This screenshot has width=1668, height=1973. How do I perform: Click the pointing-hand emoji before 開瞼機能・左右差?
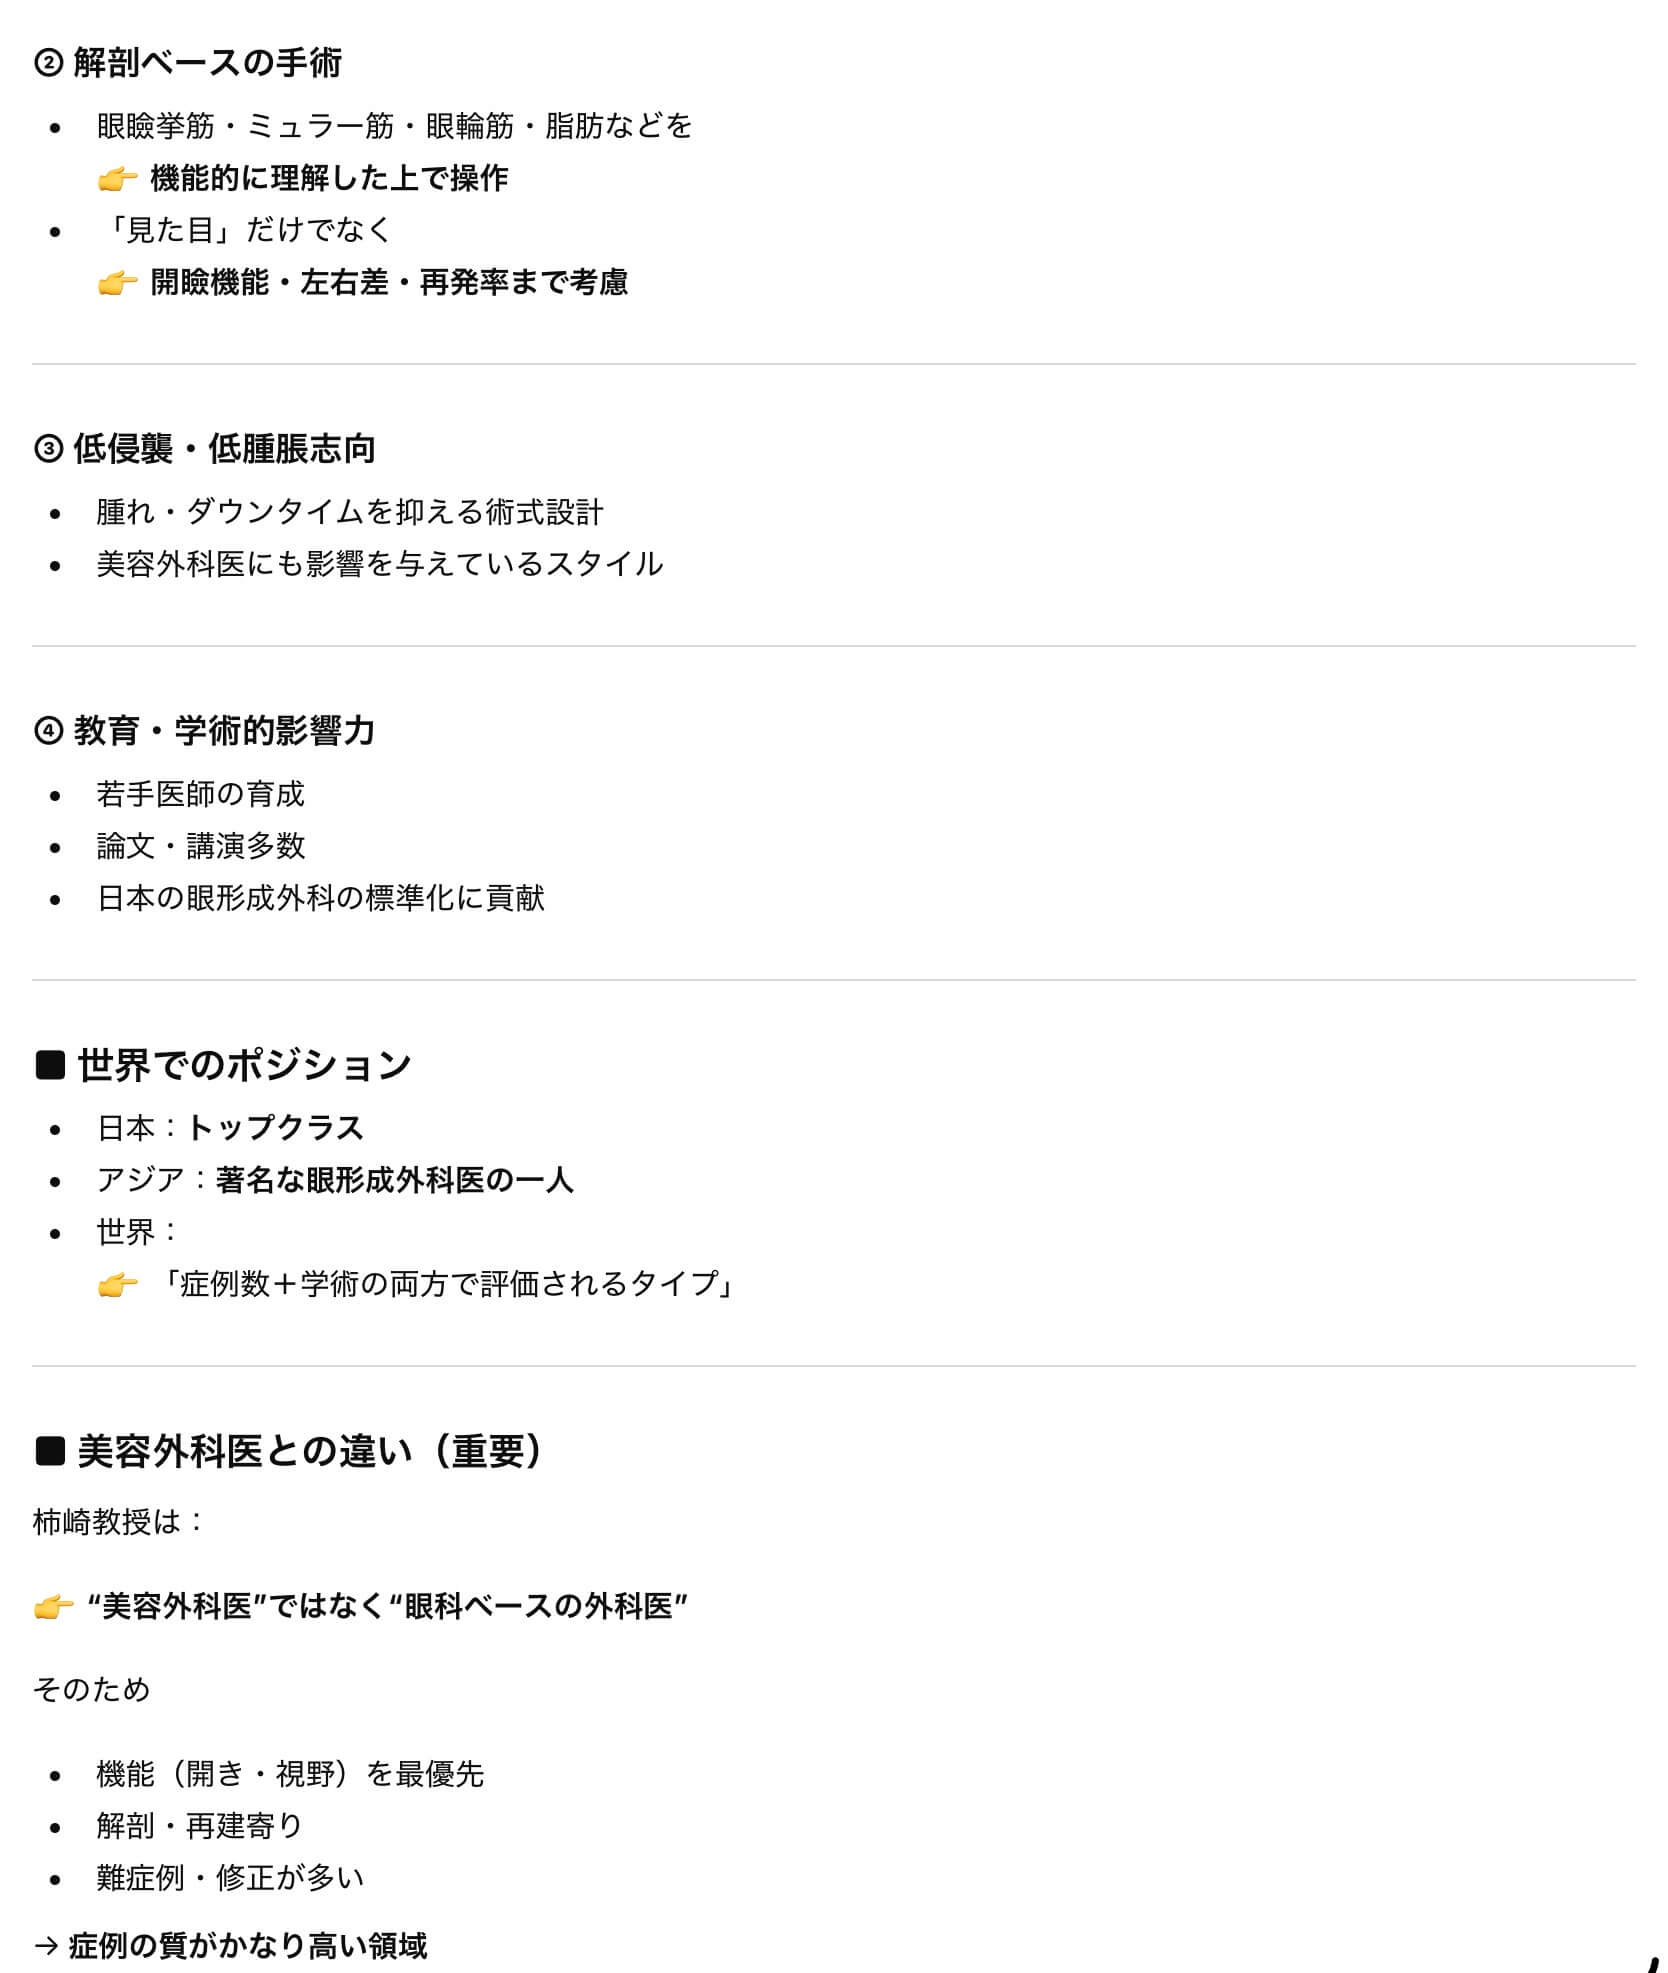tap(117, 283)
